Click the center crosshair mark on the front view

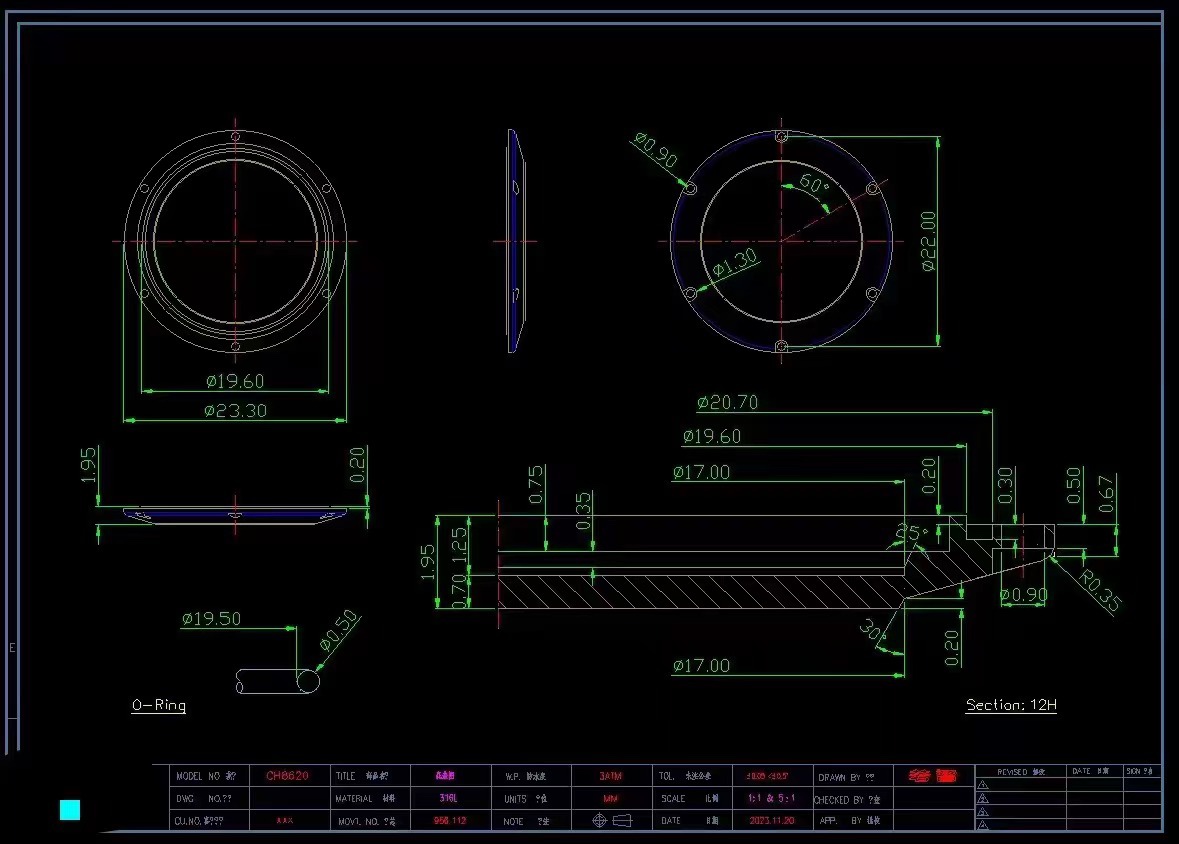[x=236, y=240]
